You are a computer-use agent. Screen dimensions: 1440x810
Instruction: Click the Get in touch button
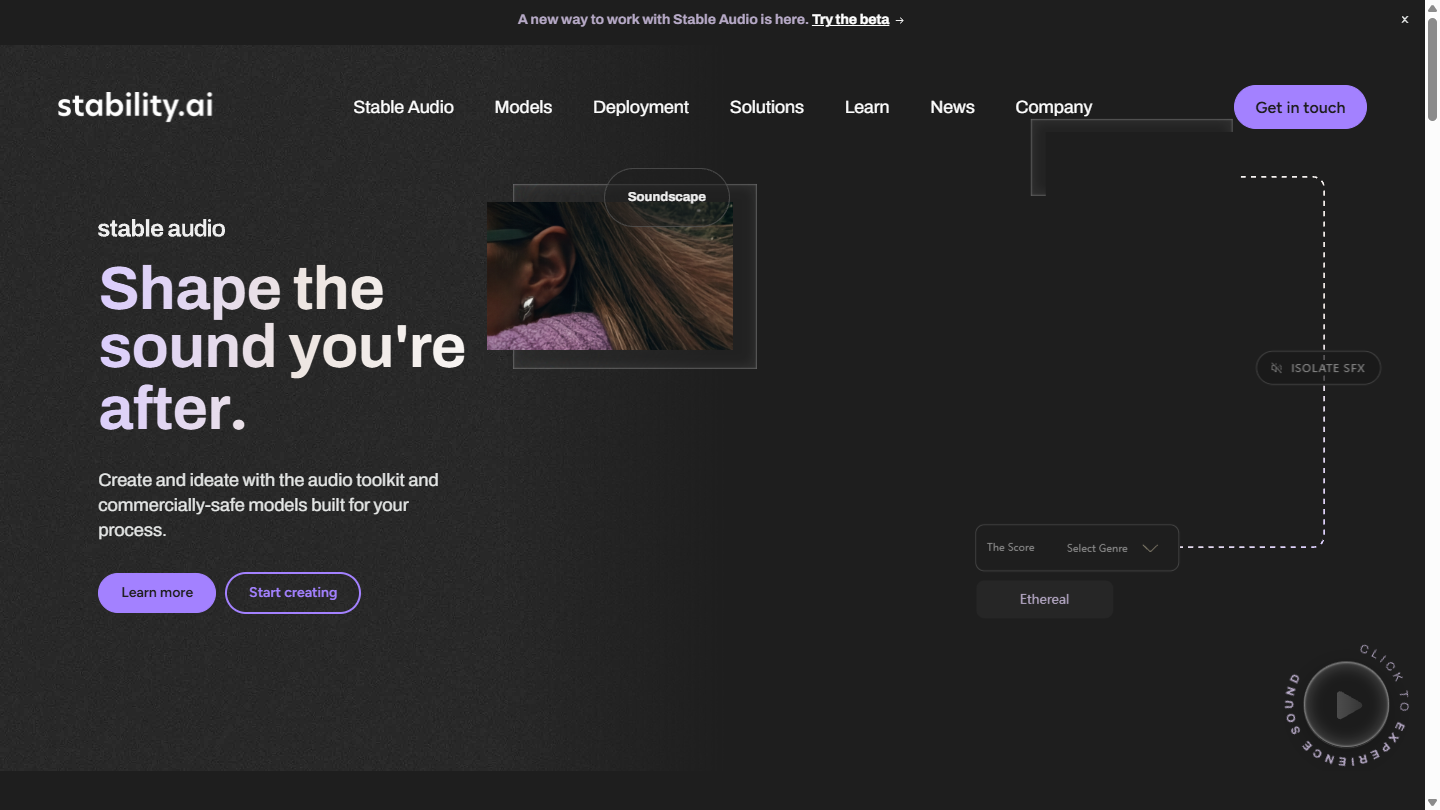pos(1300,107)
